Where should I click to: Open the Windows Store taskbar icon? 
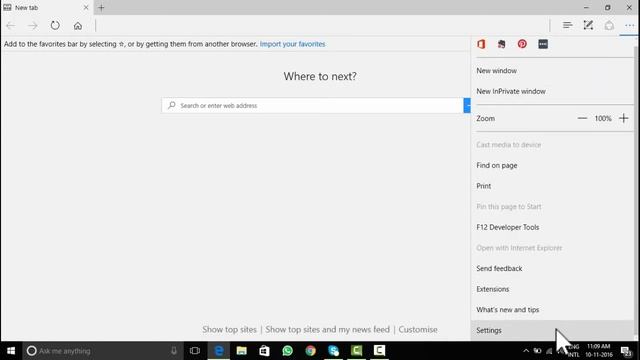point(264,351)
